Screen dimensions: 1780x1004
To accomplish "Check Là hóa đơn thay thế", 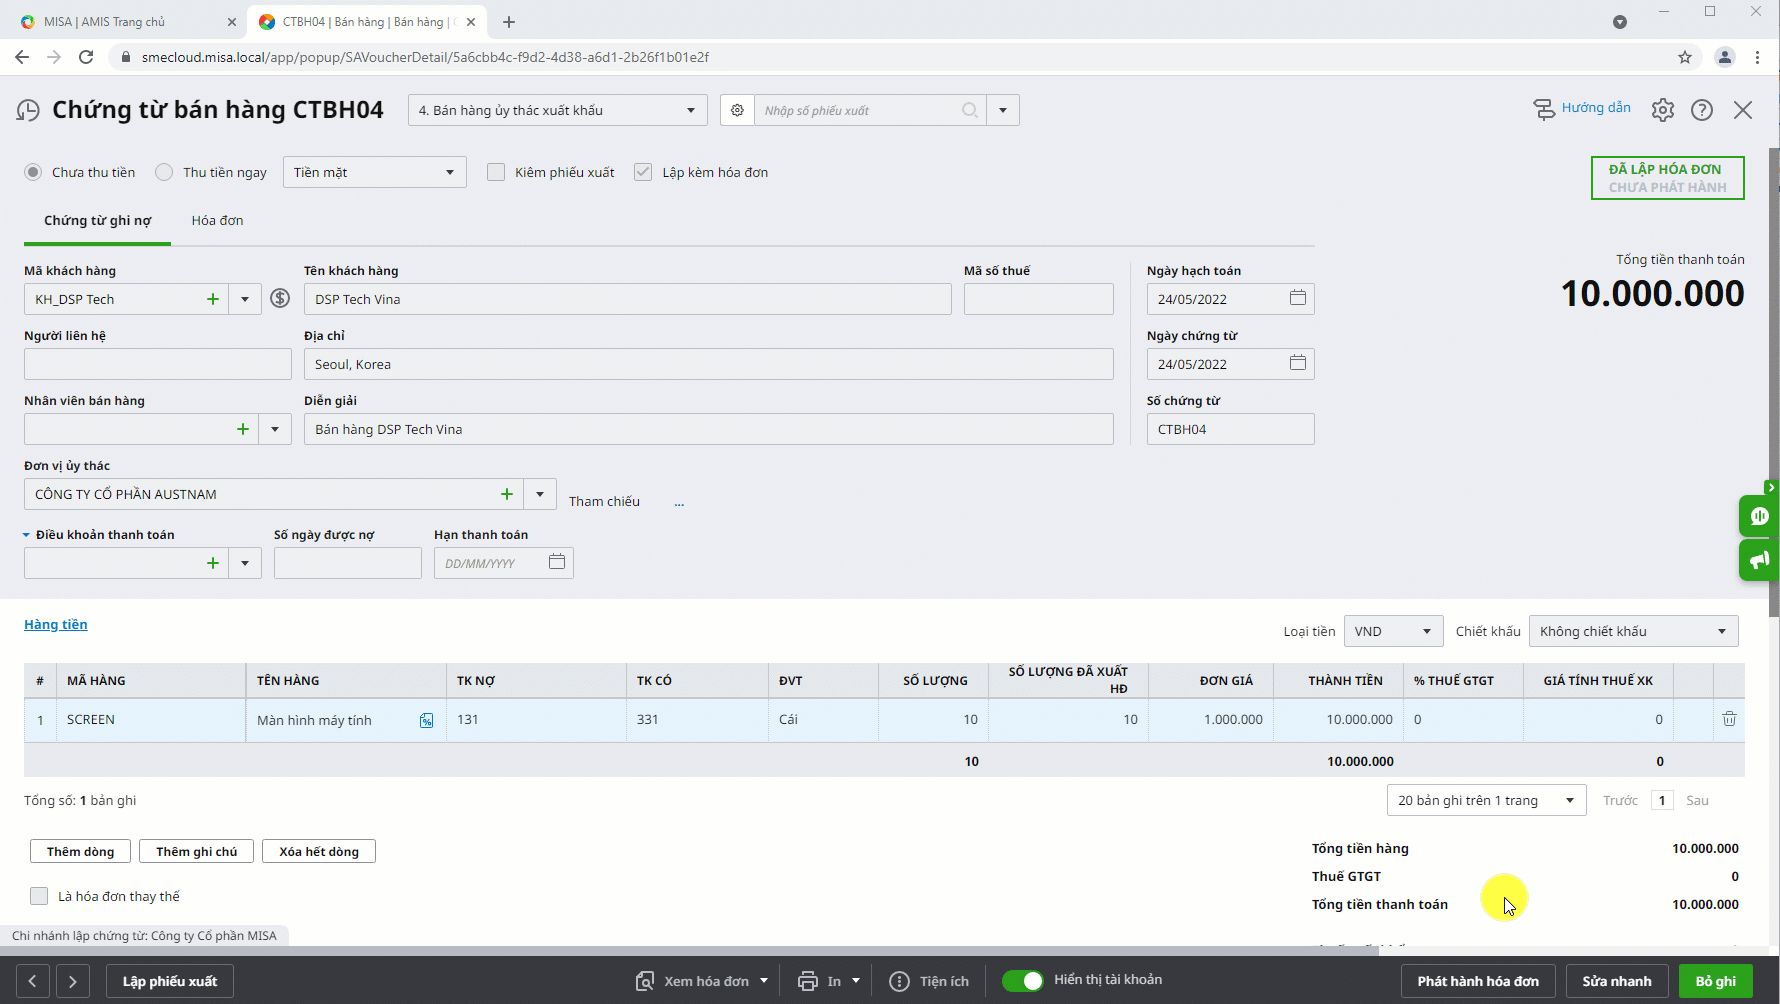I will [x=39, y=896].
